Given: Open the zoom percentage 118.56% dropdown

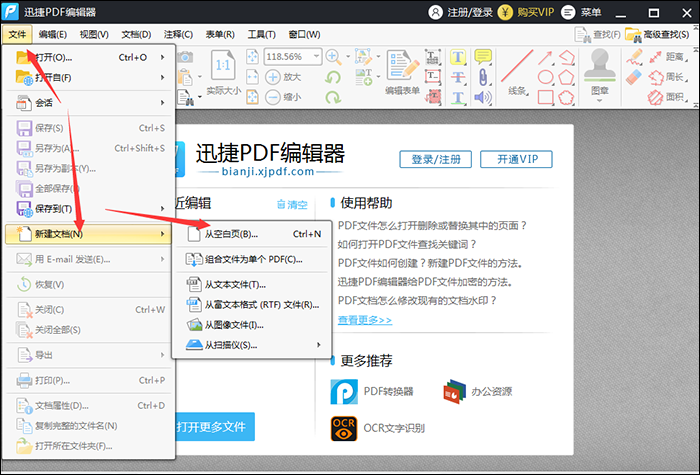Looking at the screenshot, I should coord(316,57).
